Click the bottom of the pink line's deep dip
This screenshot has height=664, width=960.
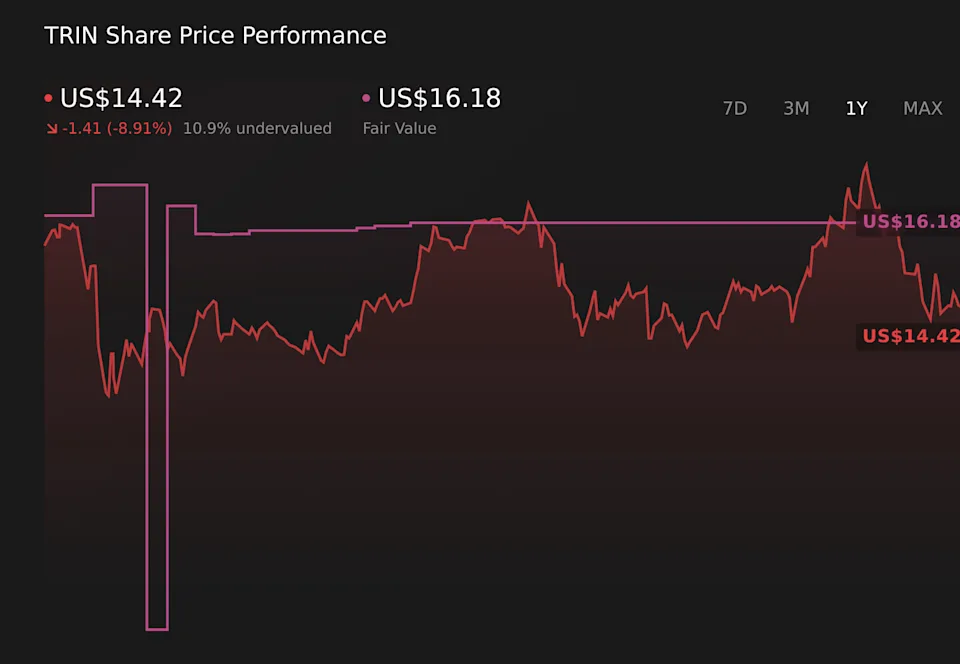[x=157, y=629]
